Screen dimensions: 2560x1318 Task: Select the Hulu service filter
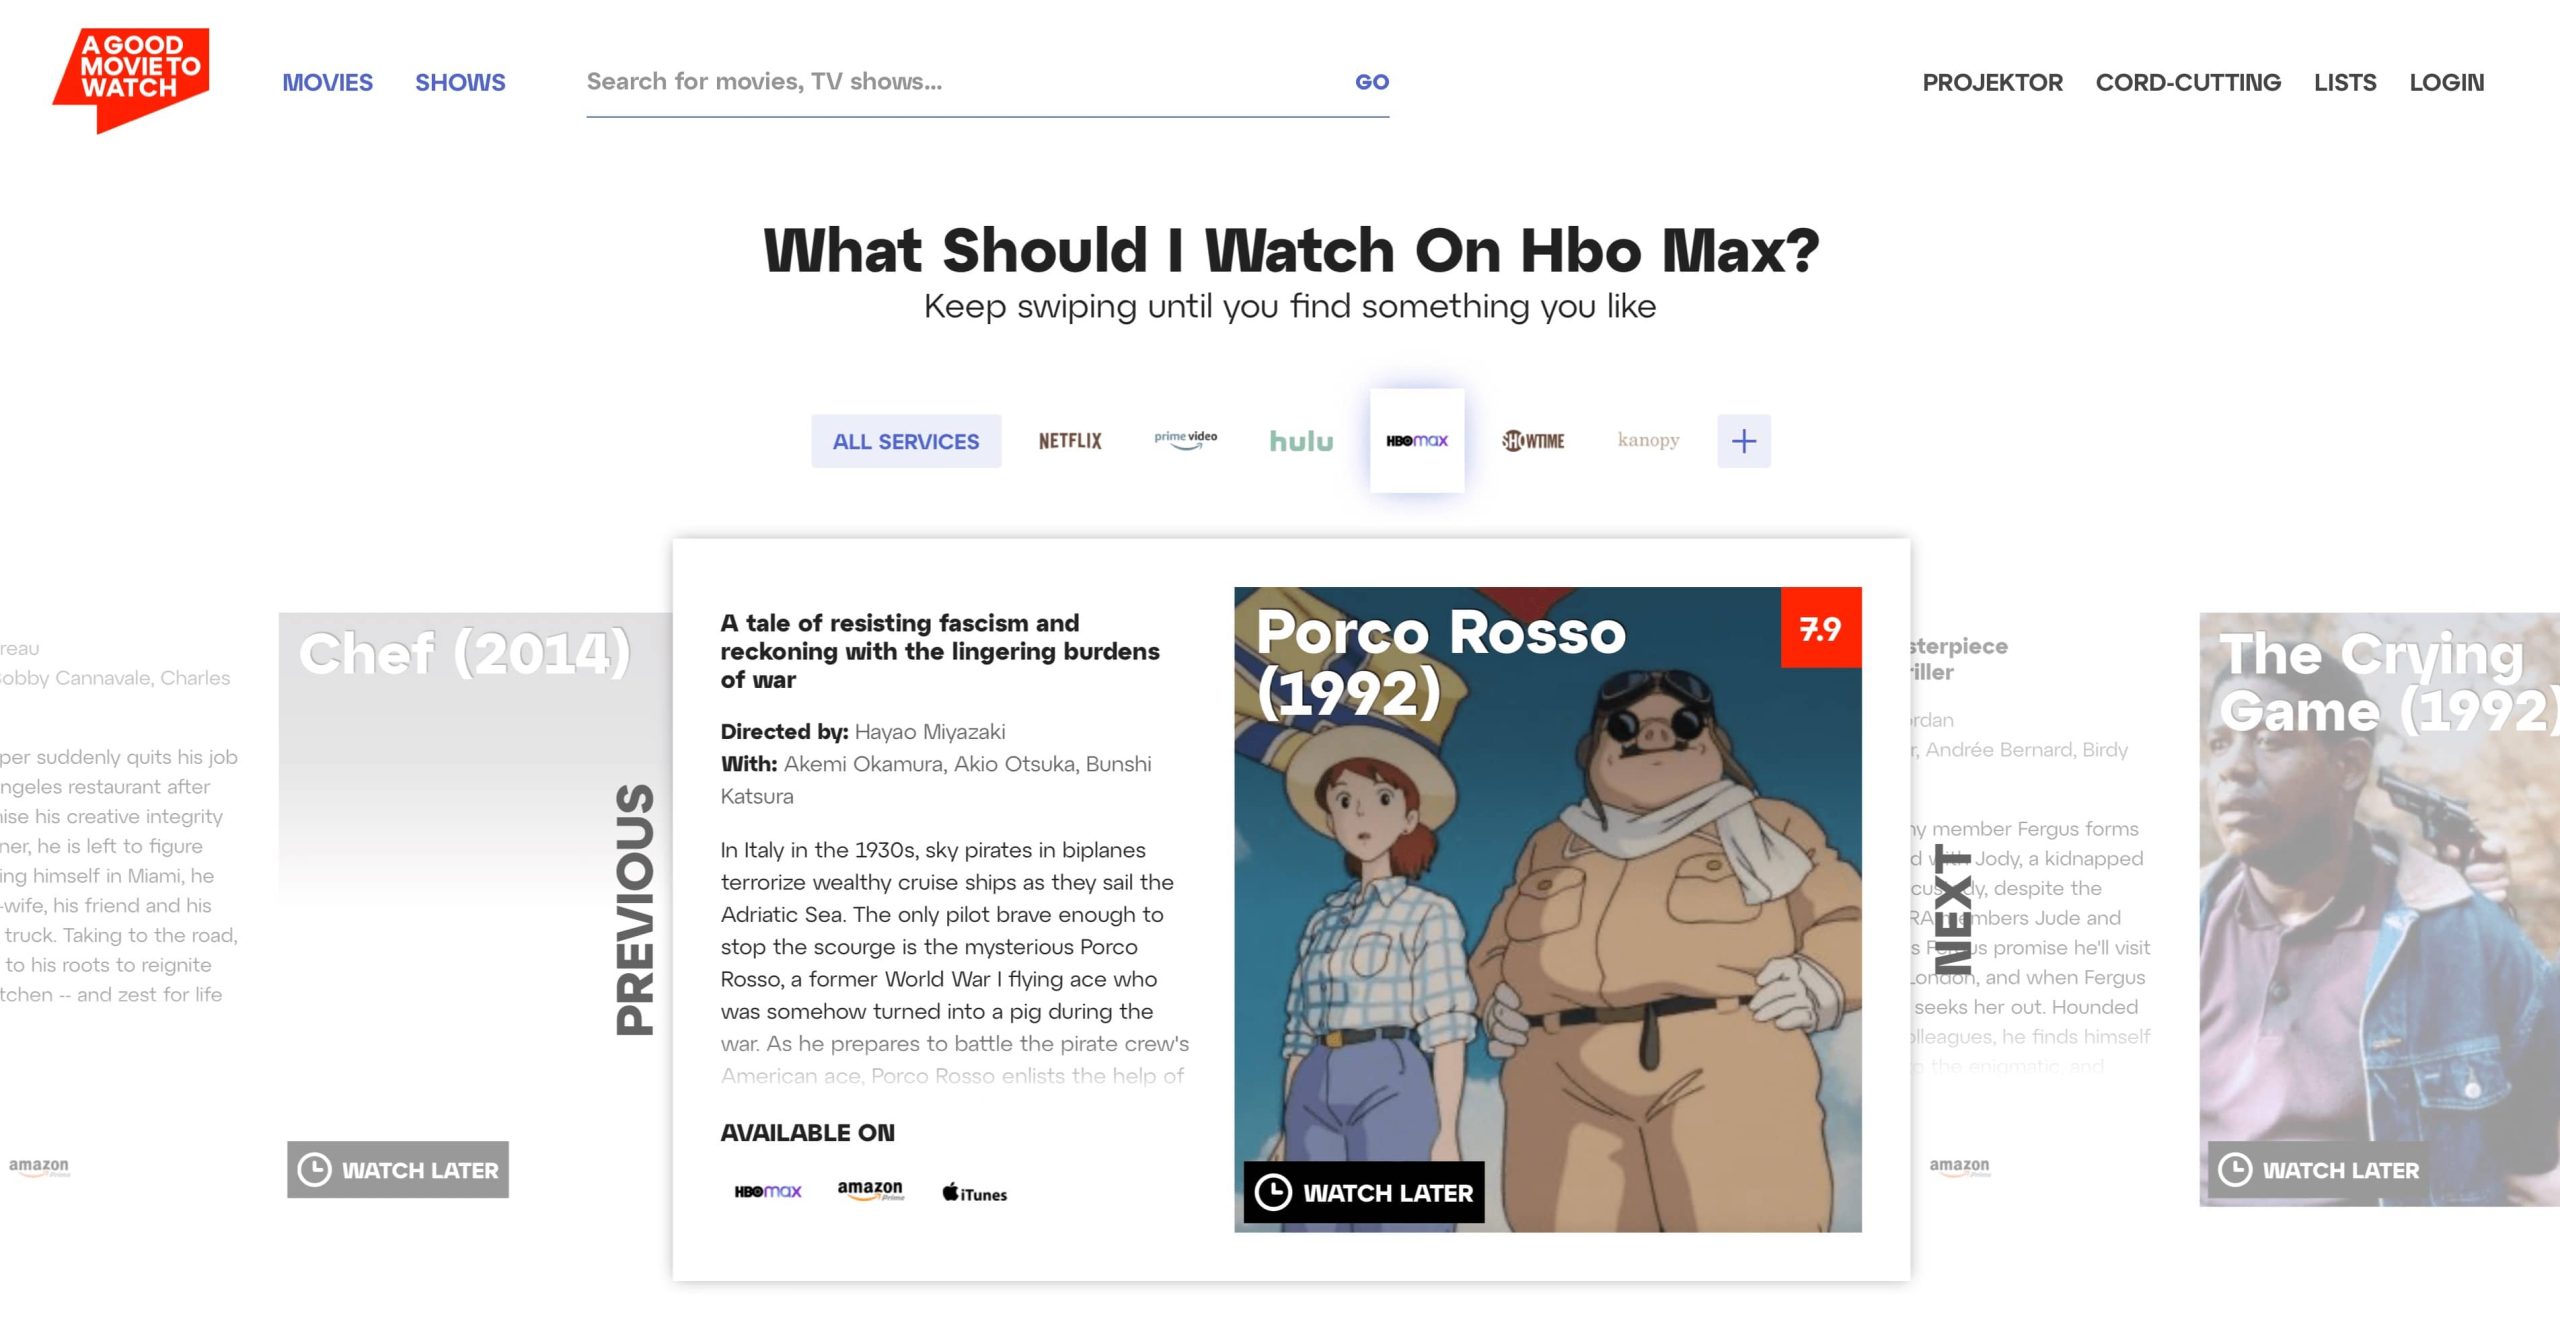pyautogui.click(x=1300, y=441)
